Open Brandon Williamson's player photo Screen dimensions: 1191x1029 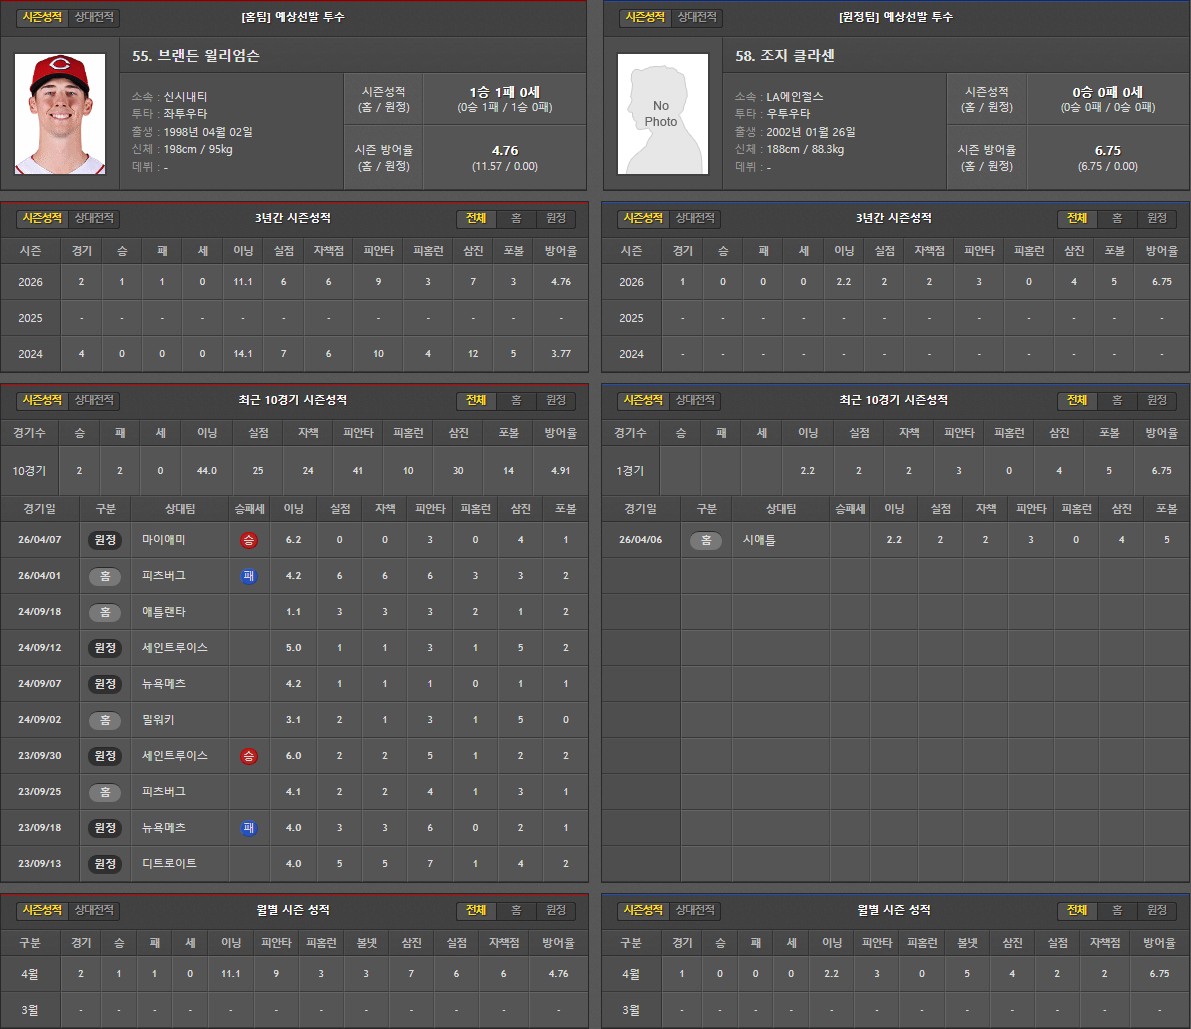59,114
